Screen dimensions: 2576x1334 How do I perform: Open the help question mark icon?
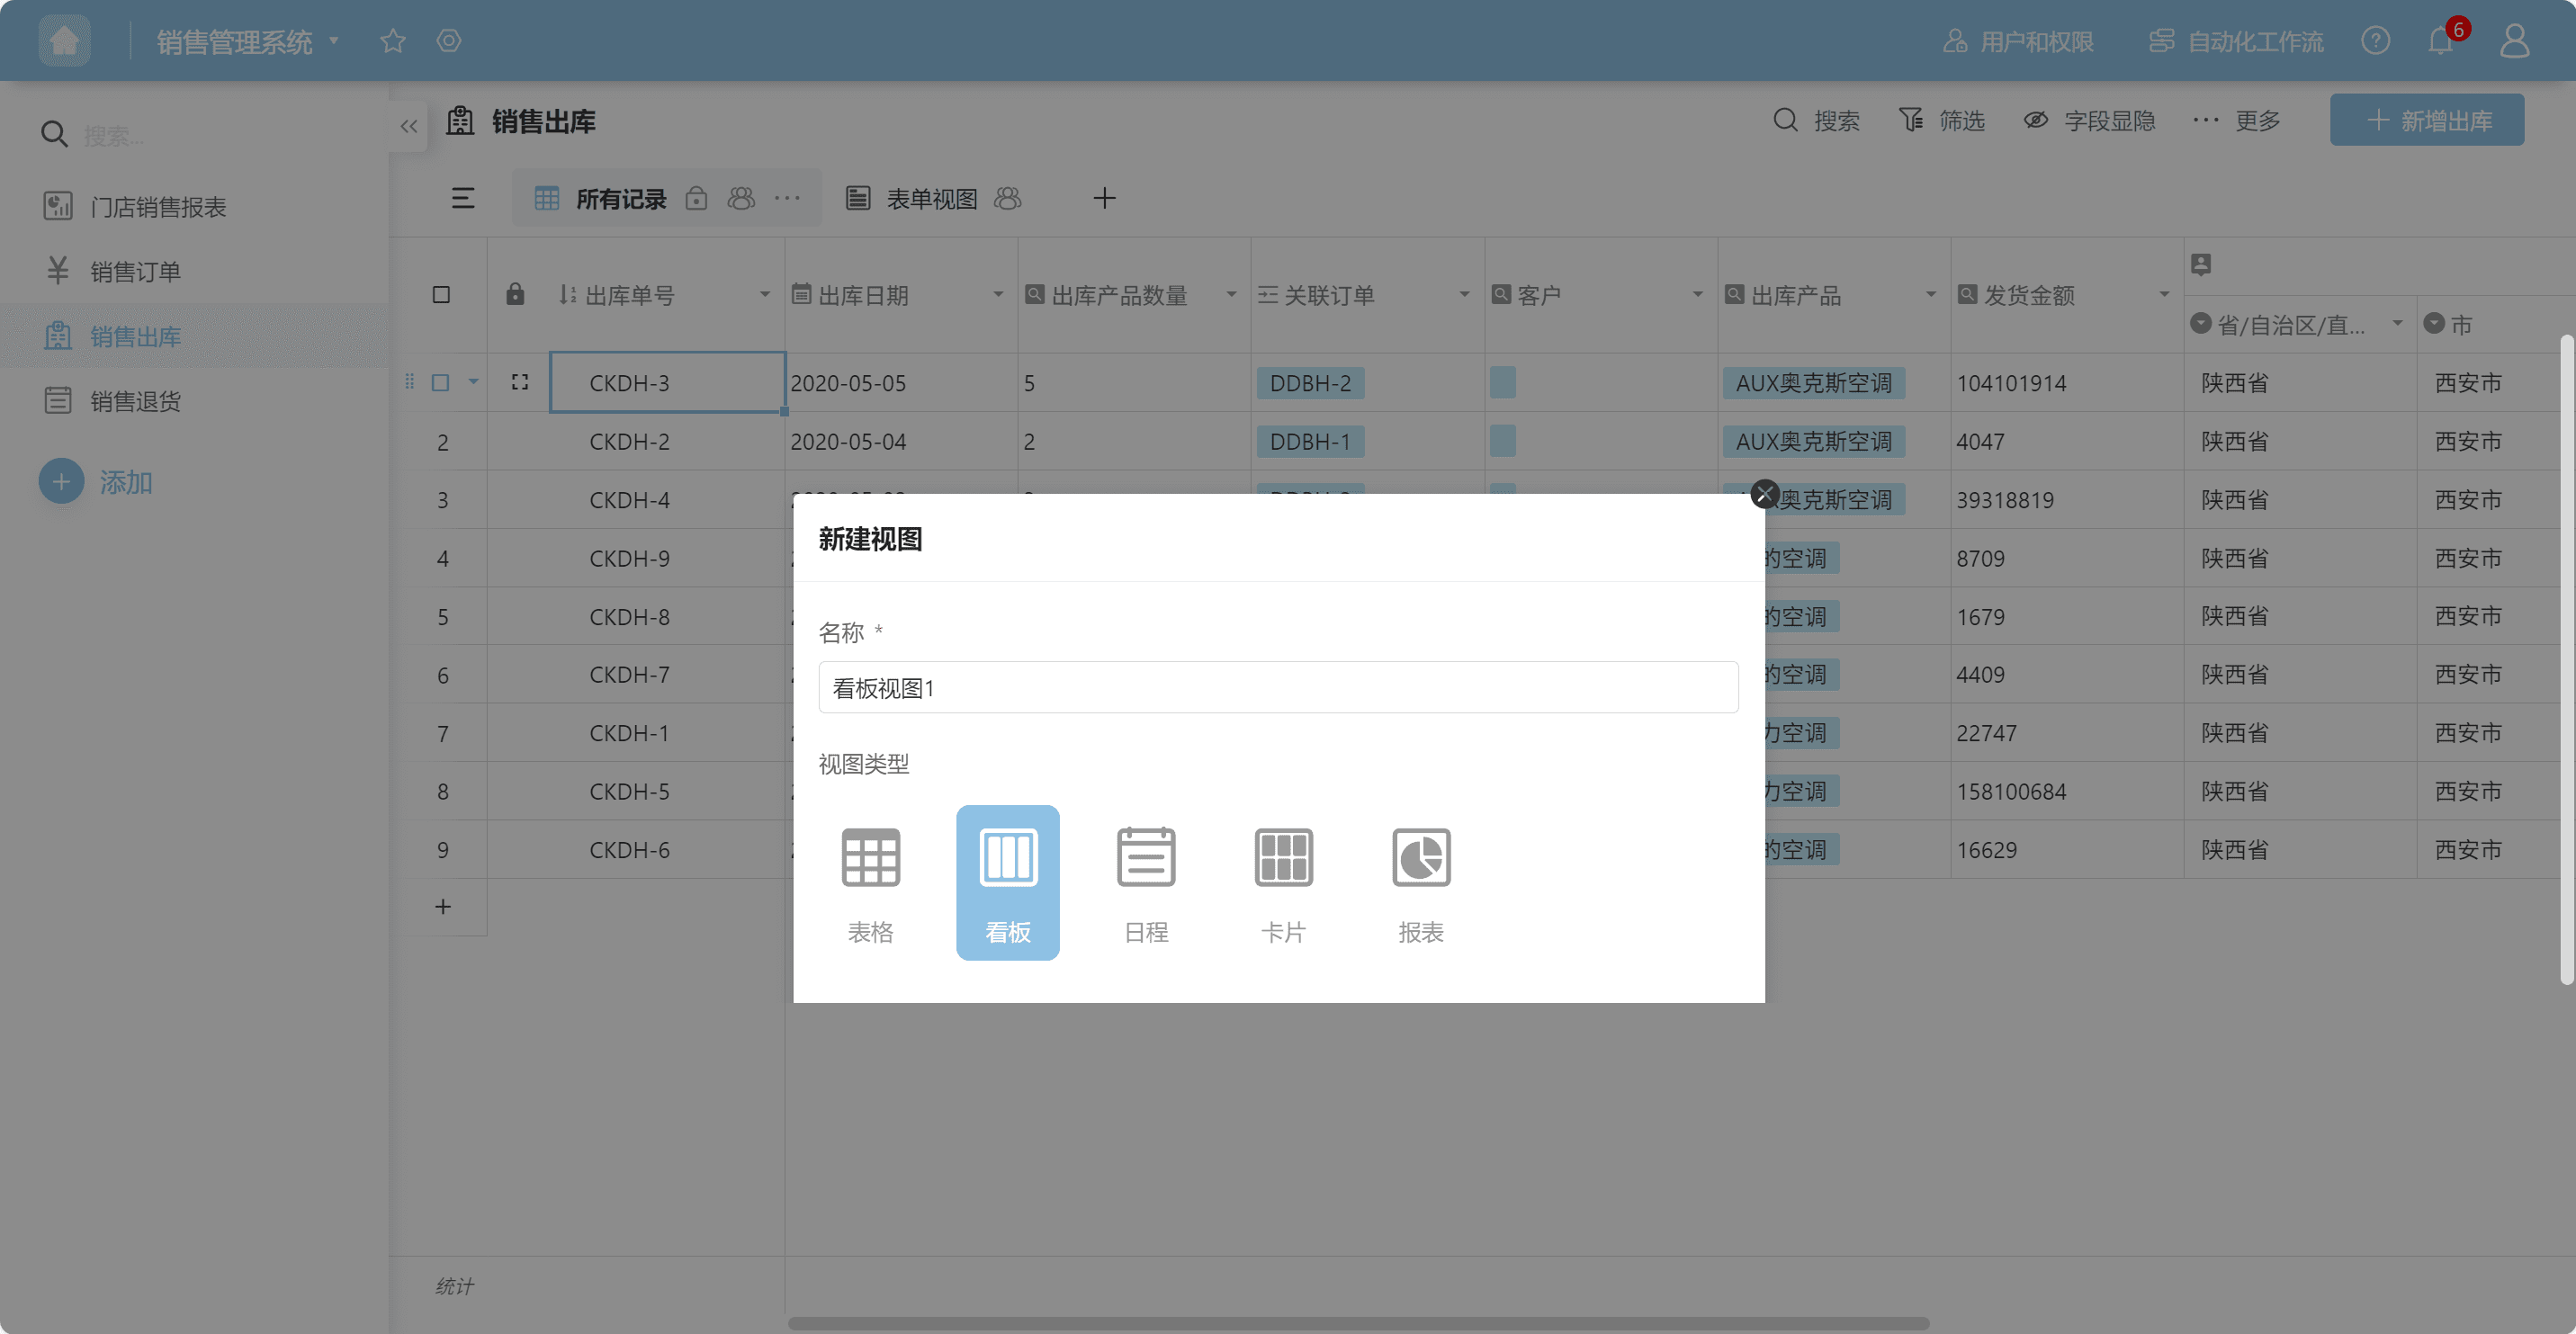(x=2375, y=41)
